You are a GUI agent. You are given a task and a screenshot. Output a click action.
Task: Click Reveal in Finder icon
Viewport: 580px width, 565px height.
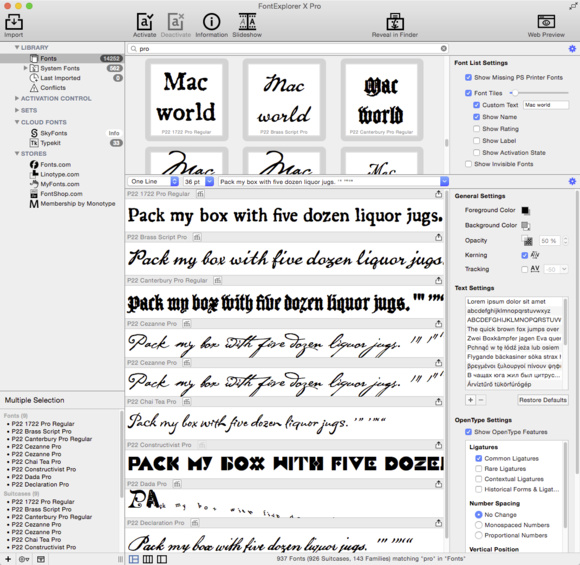point(395,22)
